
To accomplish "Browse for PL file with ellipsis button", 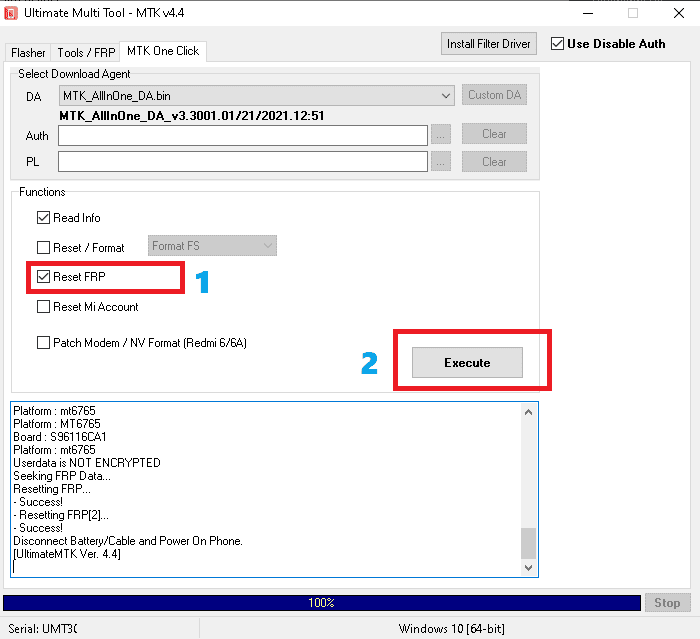I will tap(441, 162).
